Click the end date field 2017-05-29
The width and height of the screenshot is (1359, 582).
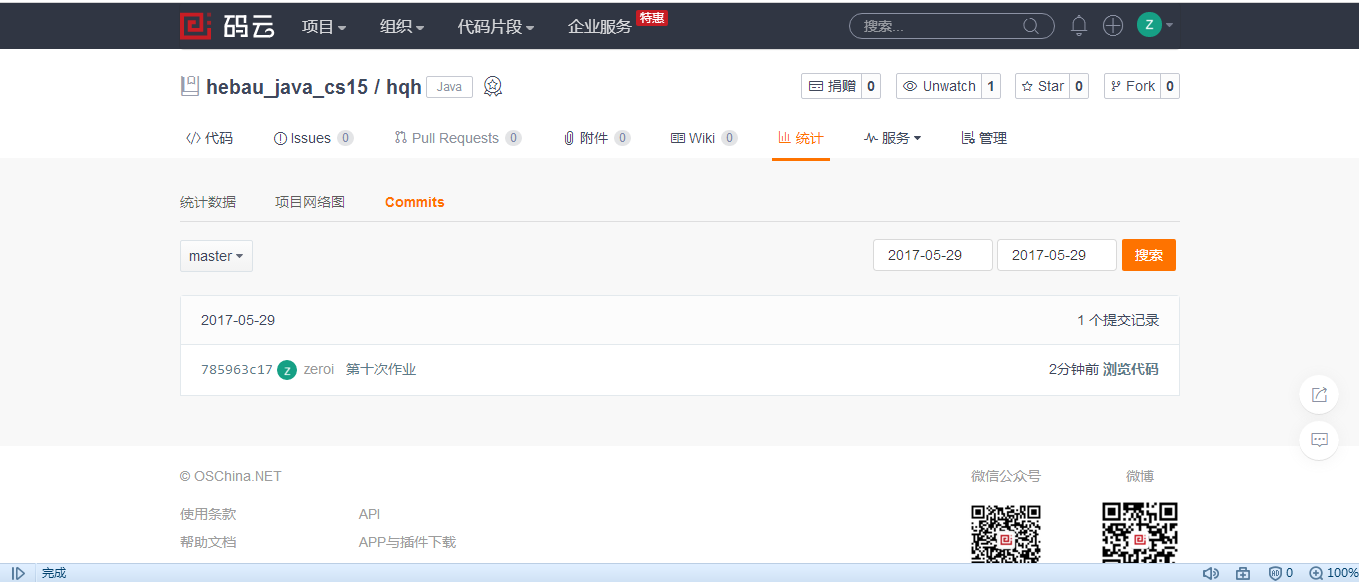pos(1057,255)
